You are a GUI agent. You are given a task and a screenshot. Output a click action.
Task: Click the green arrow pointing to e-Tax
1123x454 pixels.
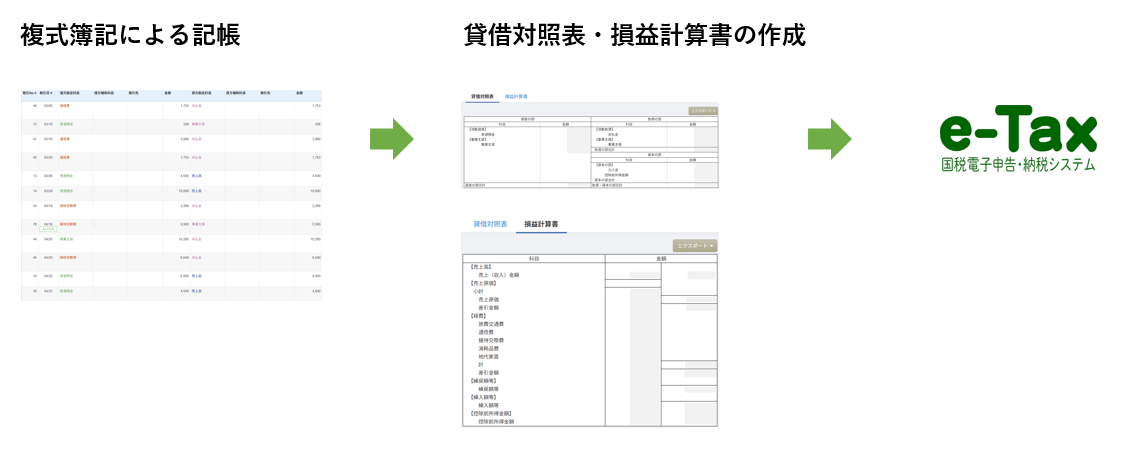click(830, 139)
